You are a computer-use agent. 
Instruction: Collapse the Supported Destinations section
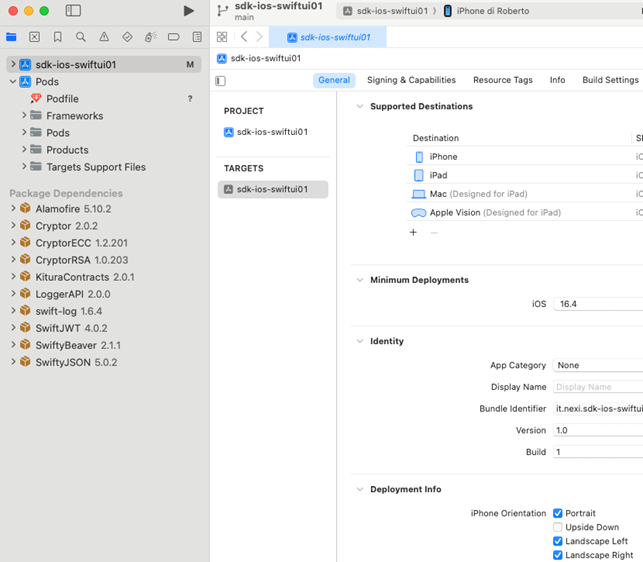360,107
